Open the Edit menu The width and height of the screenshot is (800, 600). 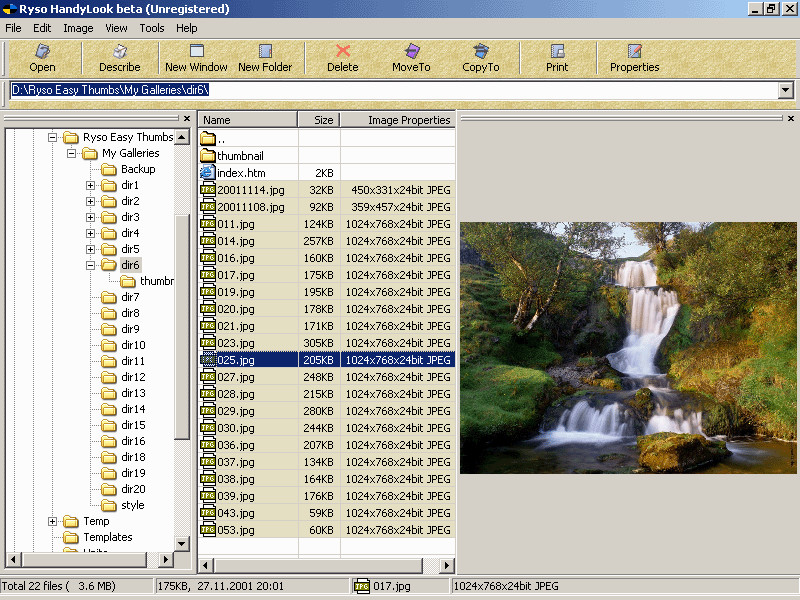42,28
